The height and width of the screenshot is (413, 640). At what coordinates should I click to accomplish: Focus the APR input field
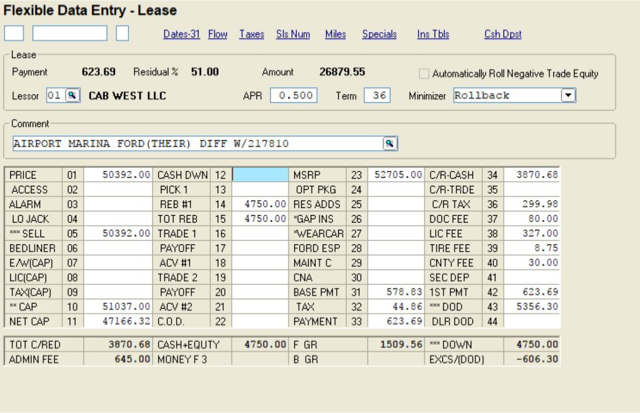coord(294,95)
